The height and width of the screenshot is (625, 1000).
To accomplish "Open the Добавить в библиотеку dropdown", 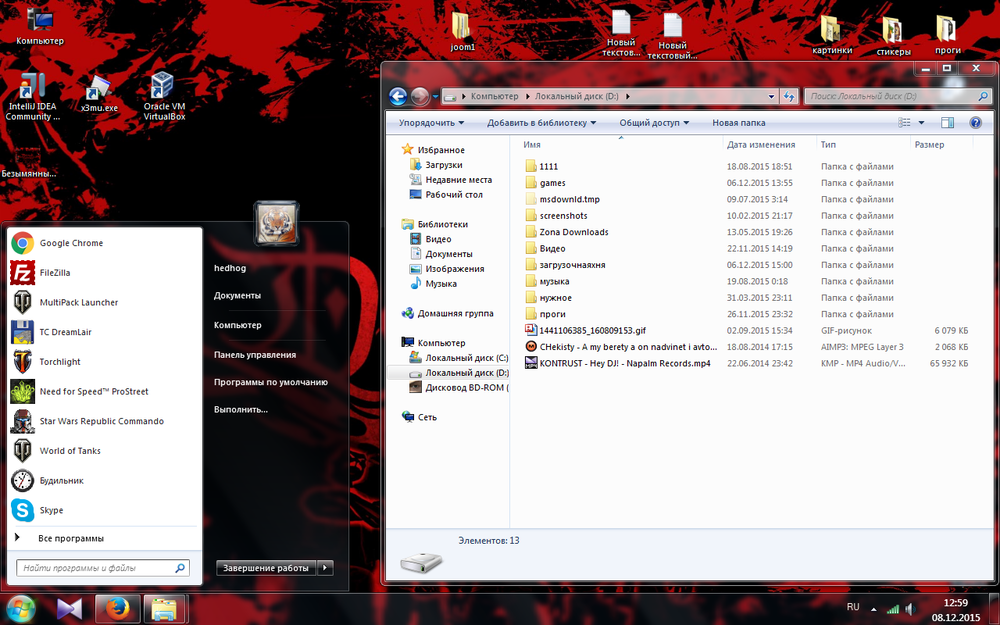I will (x=541, y=123).
